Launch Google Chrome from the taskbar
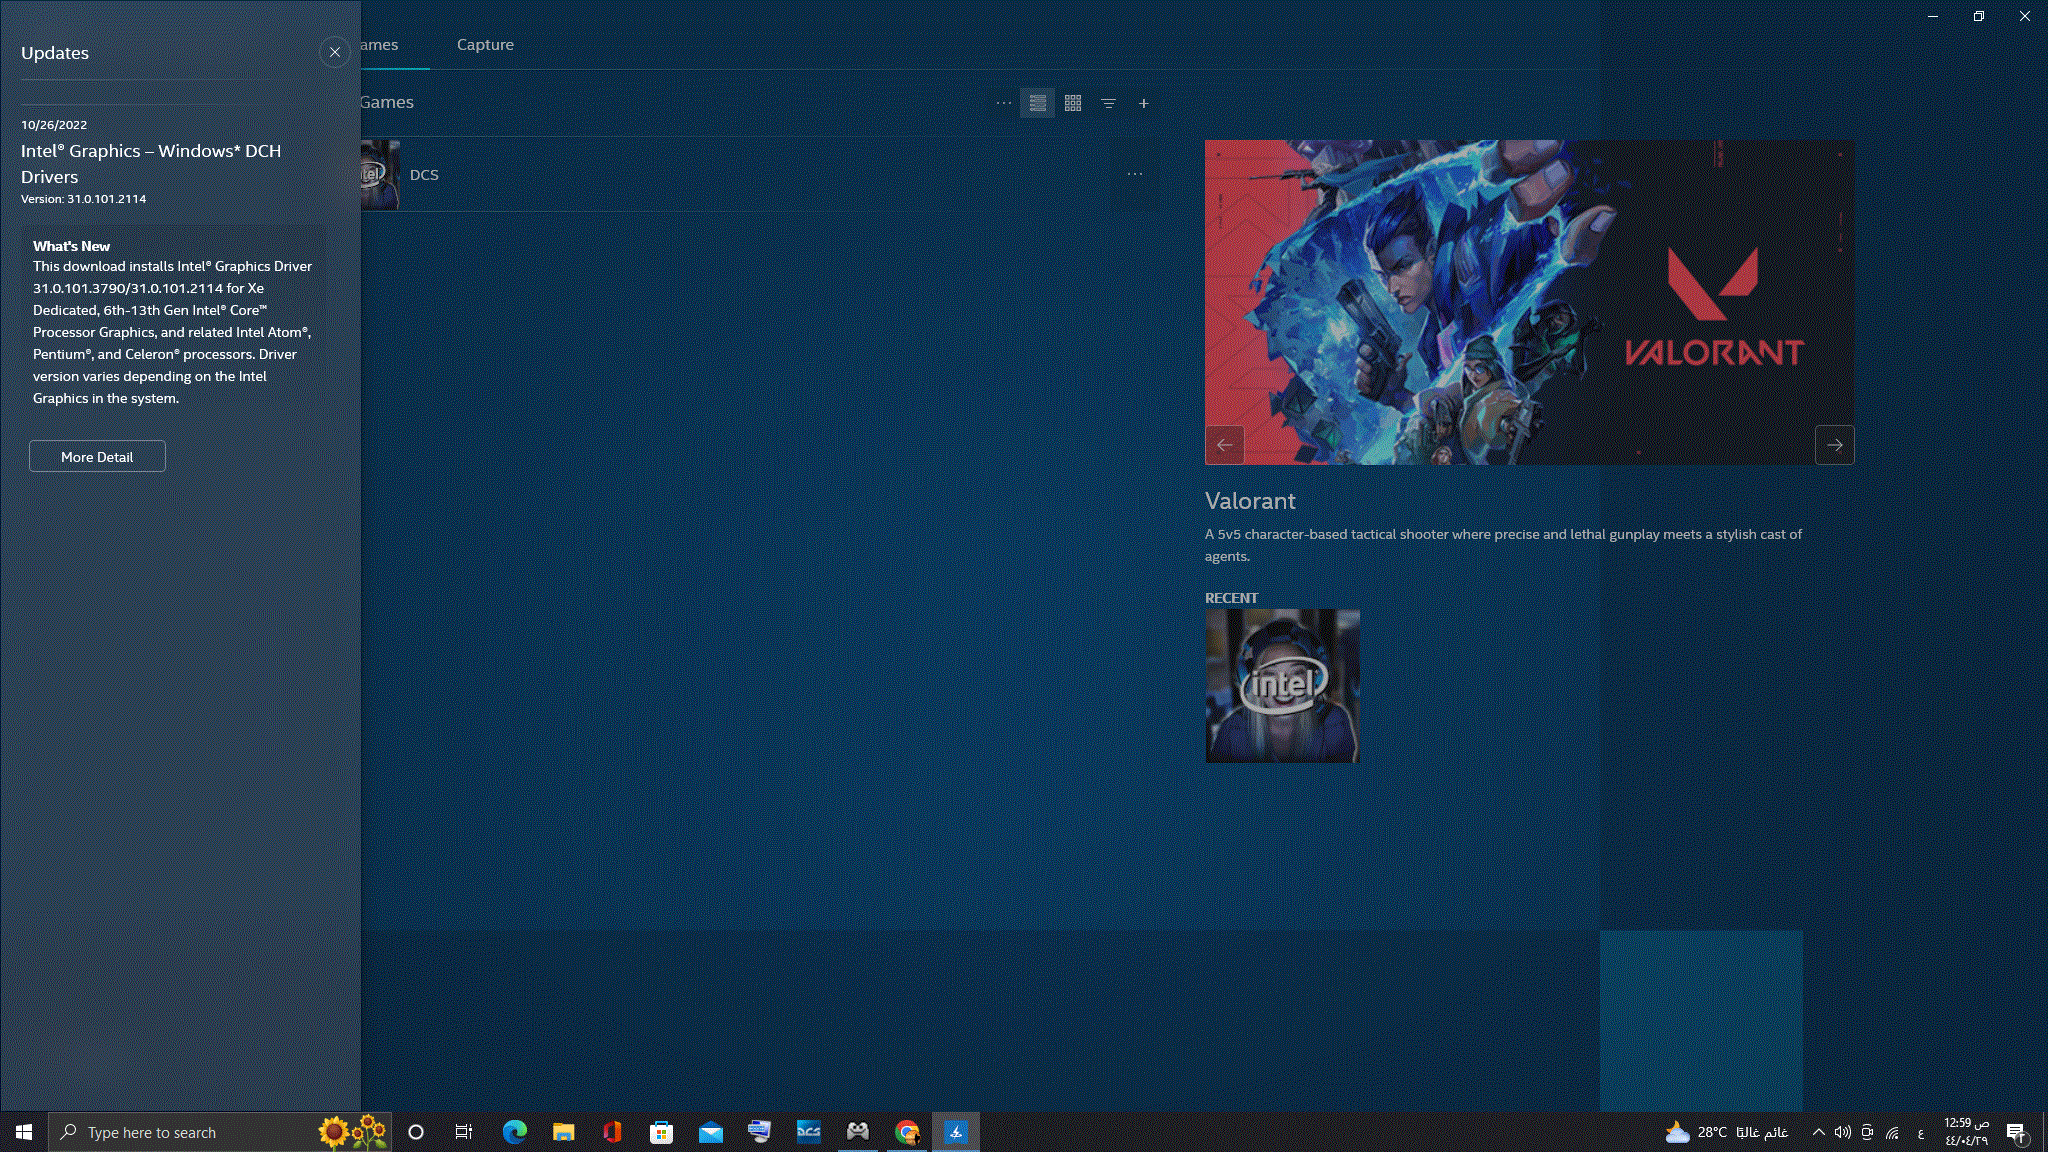2048x1152 pixels. tap(907, 1132)
